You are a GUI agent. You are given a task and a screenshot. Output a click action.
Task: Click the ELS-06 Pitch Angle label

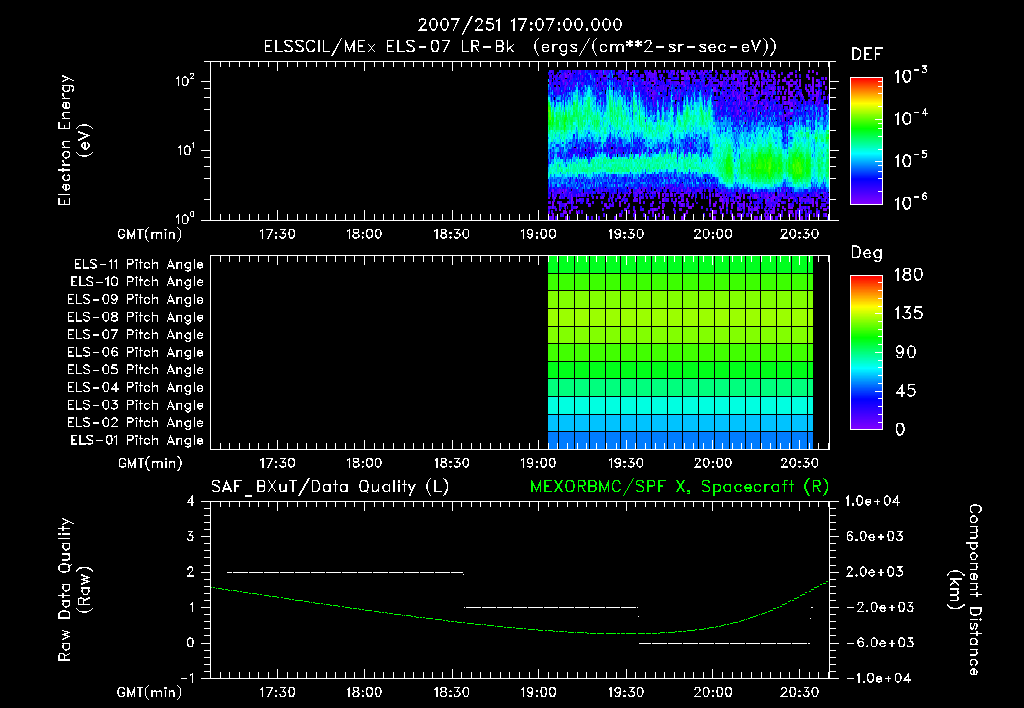(x=135, y=353)
